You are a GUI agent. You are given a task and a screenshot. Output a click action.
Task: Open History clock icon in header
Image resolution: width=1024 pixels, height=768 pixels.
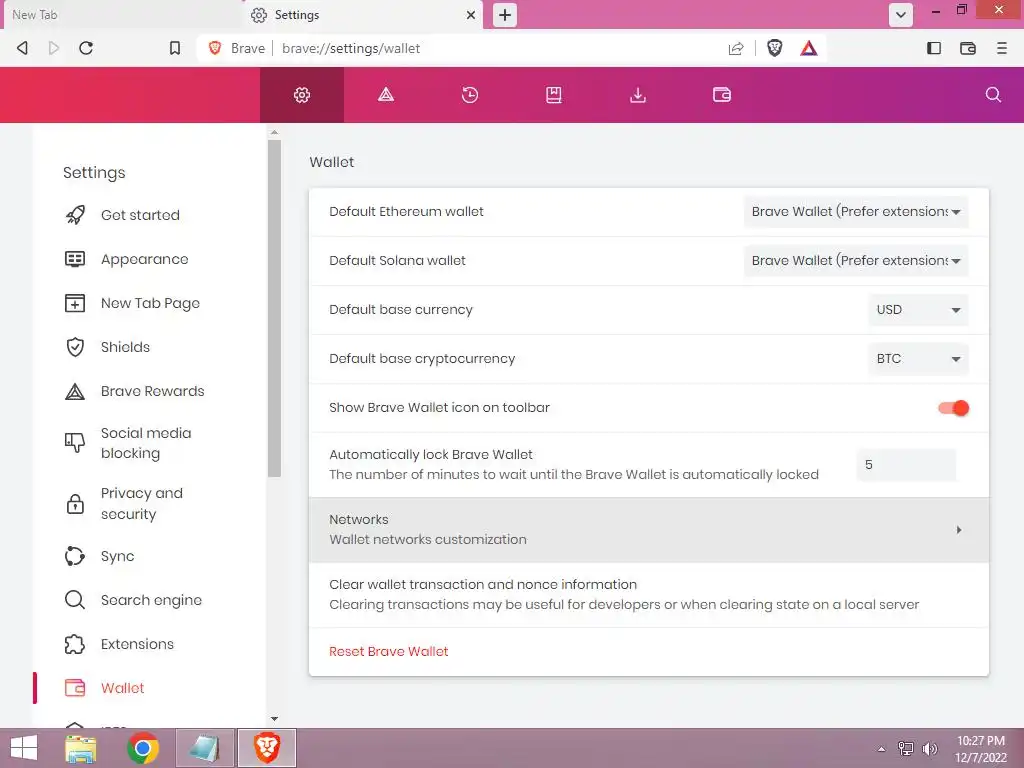470,95
